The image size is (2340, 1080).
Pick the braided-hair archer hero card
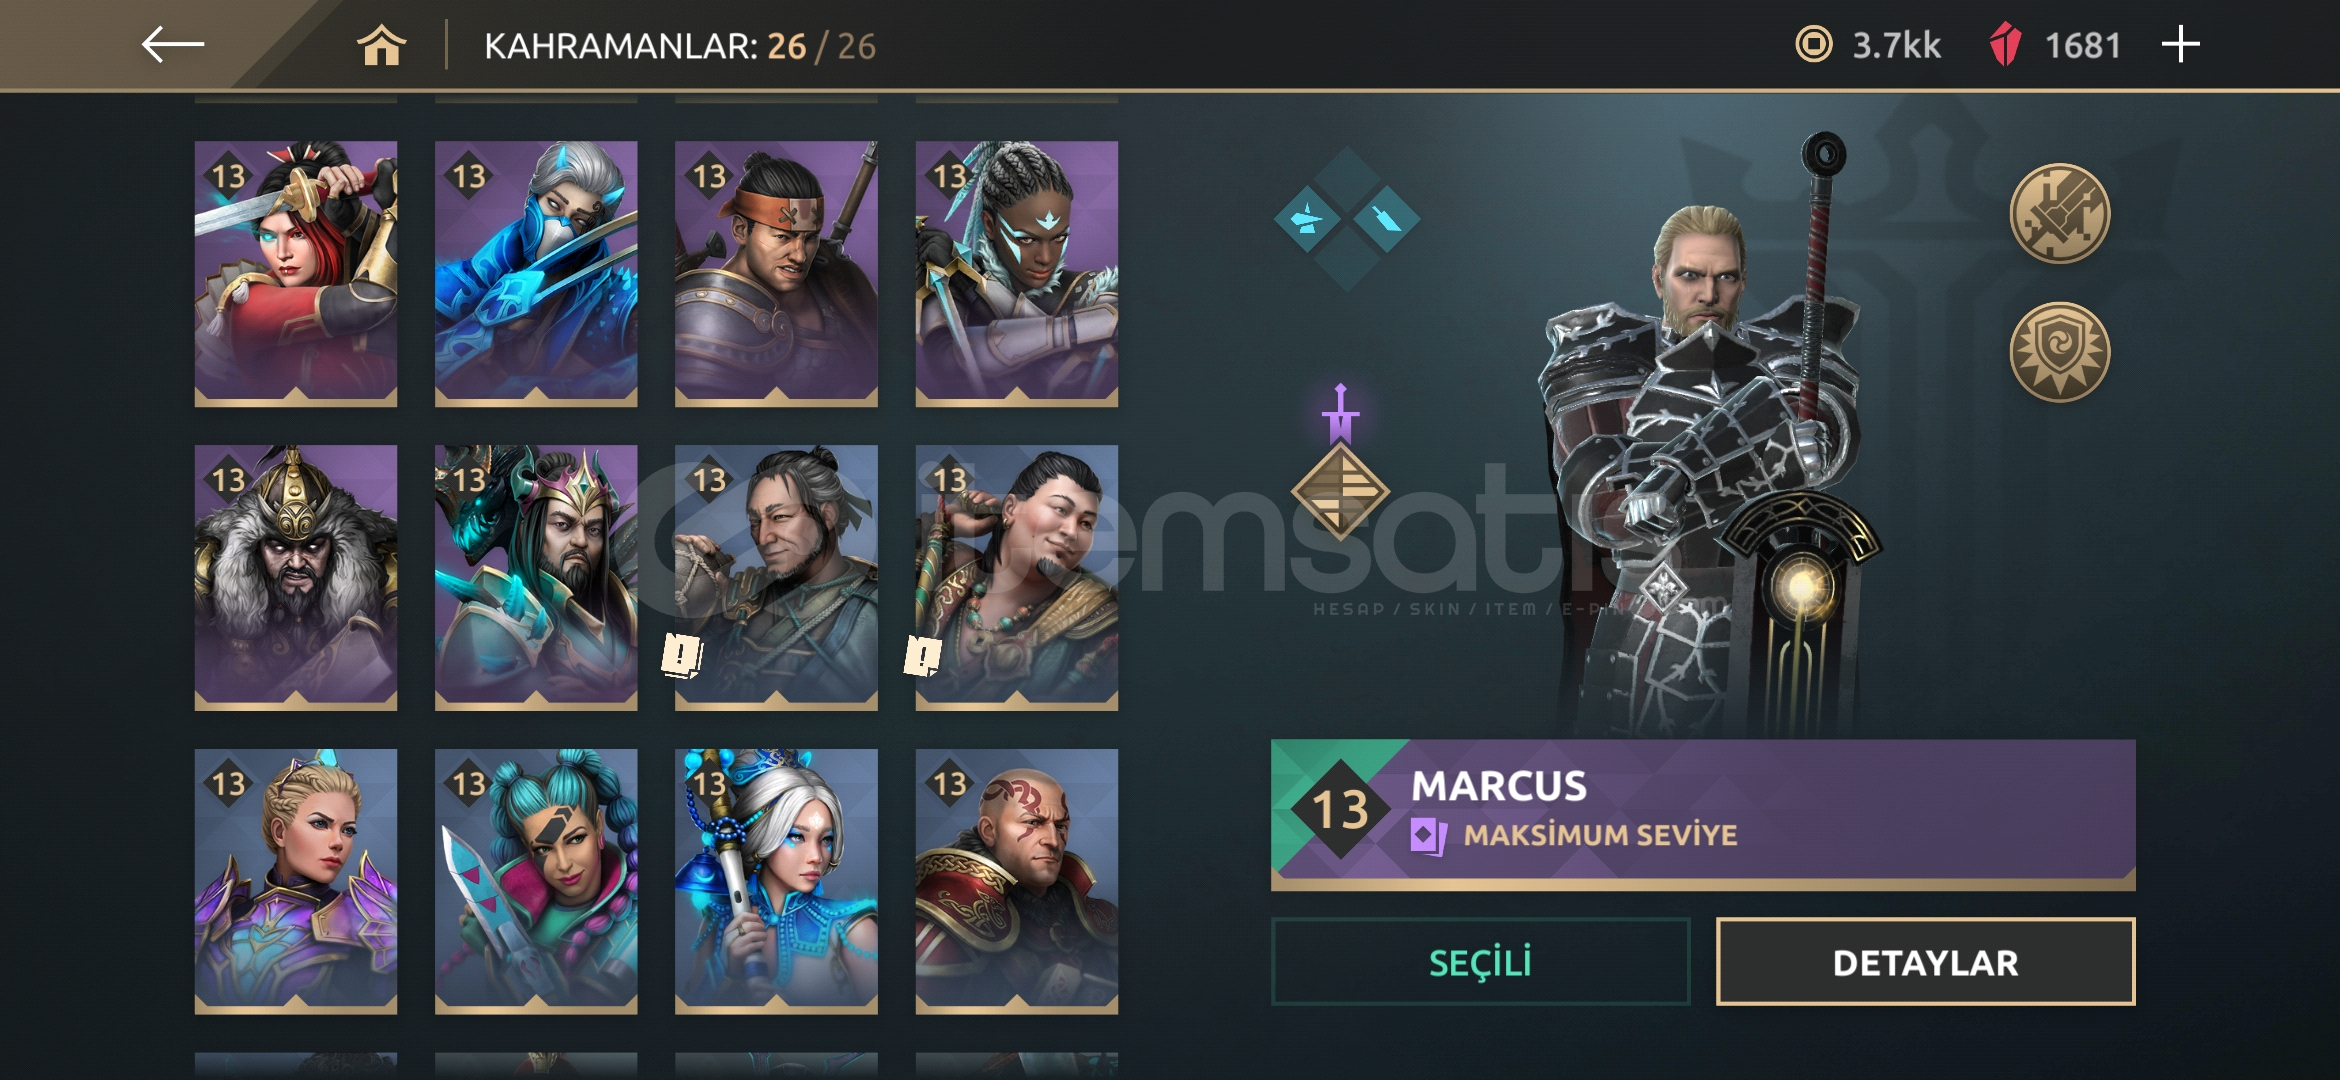1017,274
